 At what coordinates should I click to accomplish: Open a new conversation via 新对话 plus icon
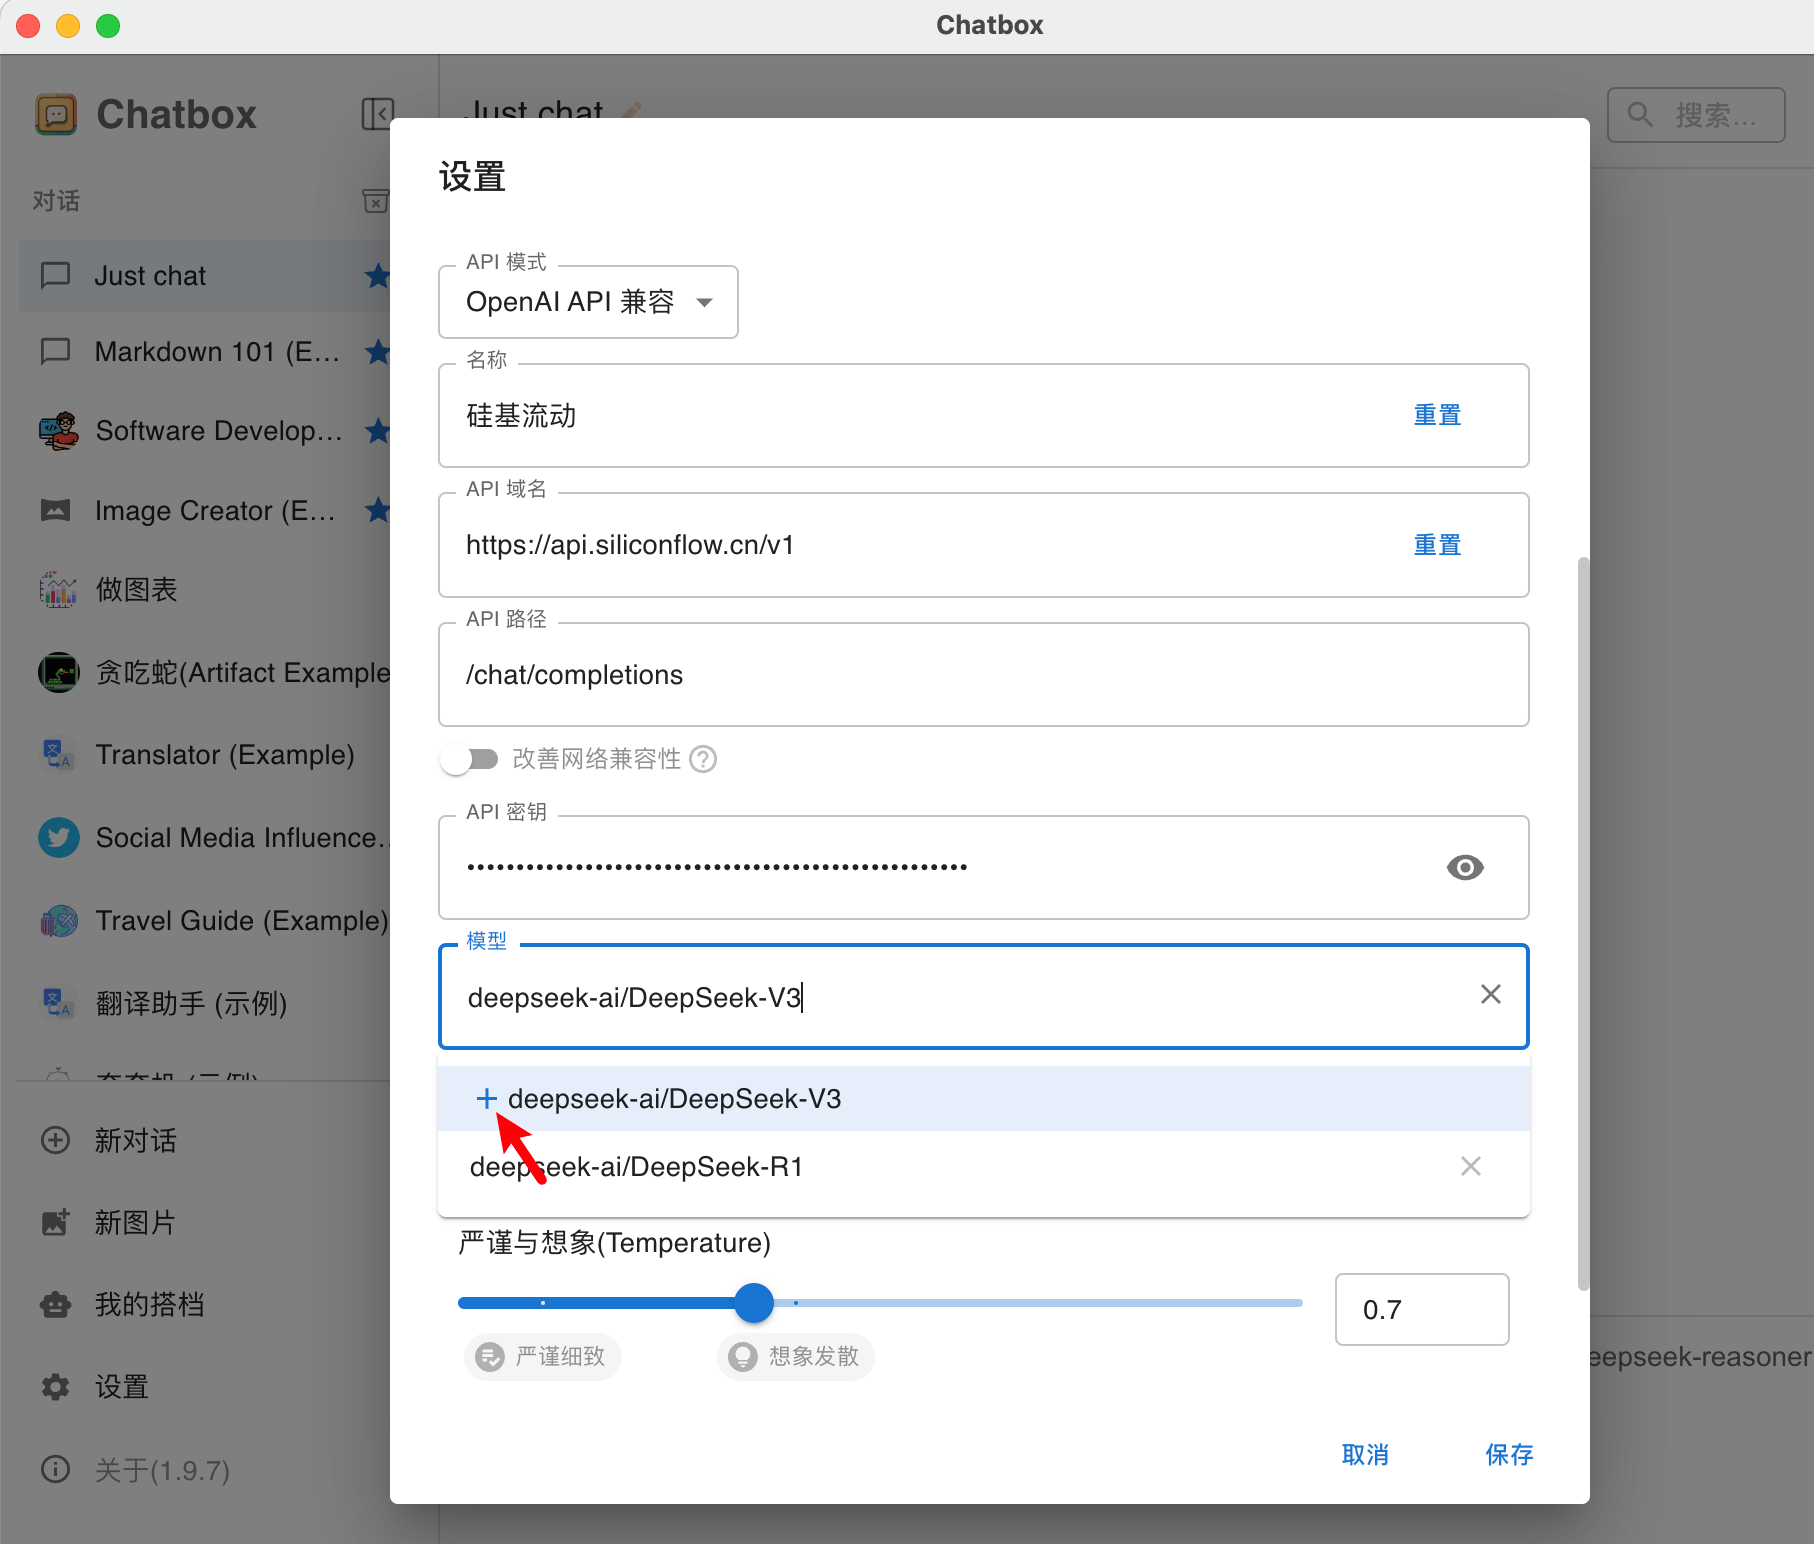[55, 1140]
